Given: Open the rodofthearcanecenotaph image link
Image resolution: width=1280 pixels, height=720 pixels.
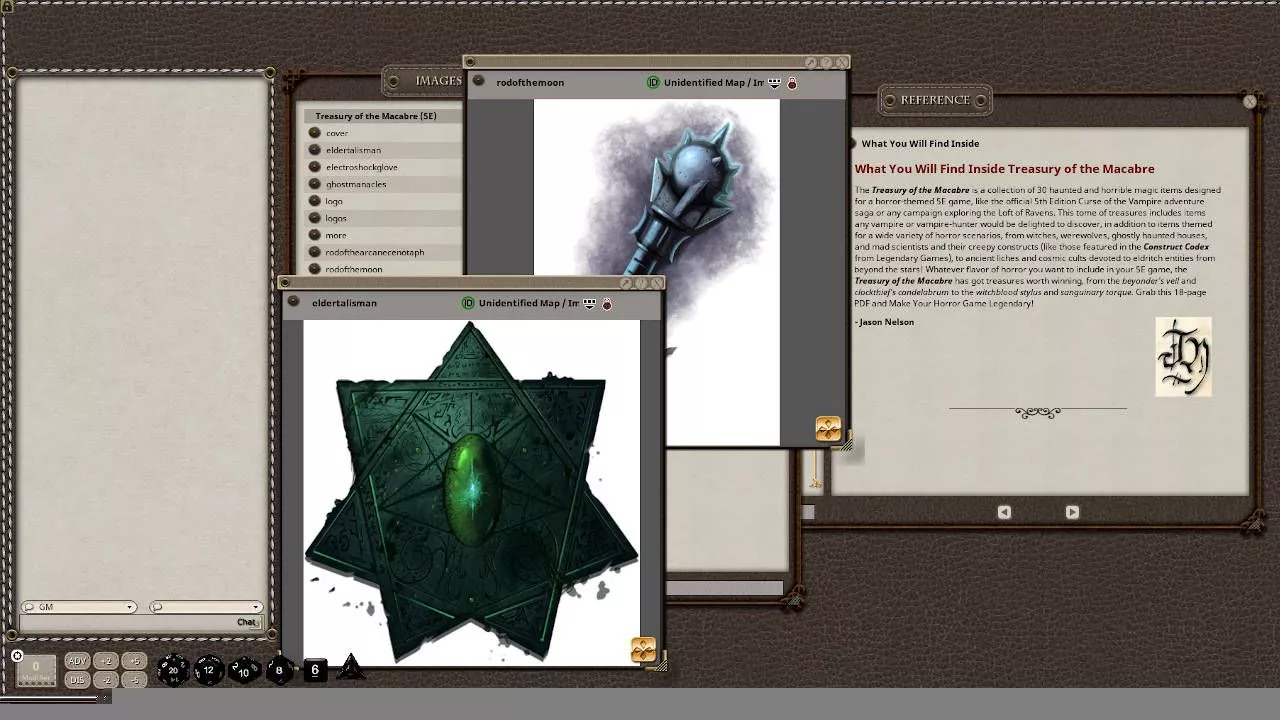Looking at the screenshot, I should coord(315,252).
